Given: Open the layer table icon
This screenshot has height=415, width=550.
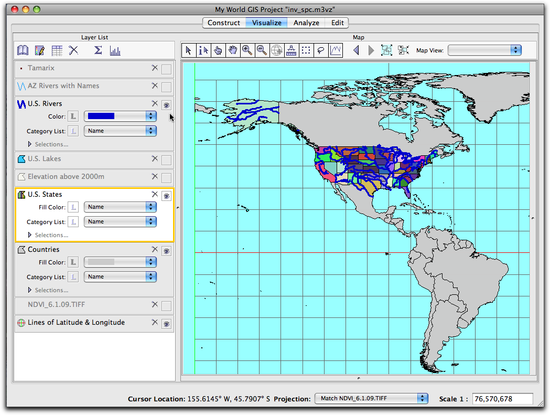Looking at the screenshot, I should 57,51.
